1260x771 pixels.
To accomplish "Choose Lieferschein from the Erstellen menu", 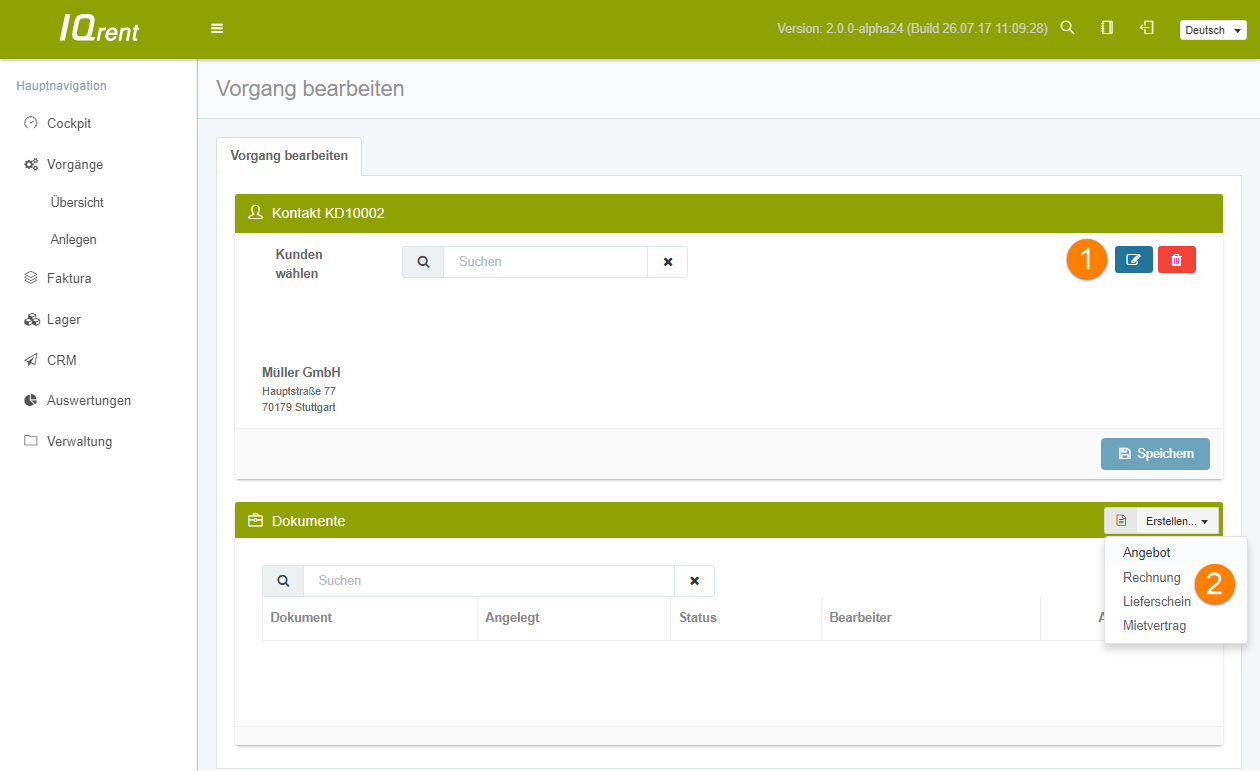I will pos(1157,602).
